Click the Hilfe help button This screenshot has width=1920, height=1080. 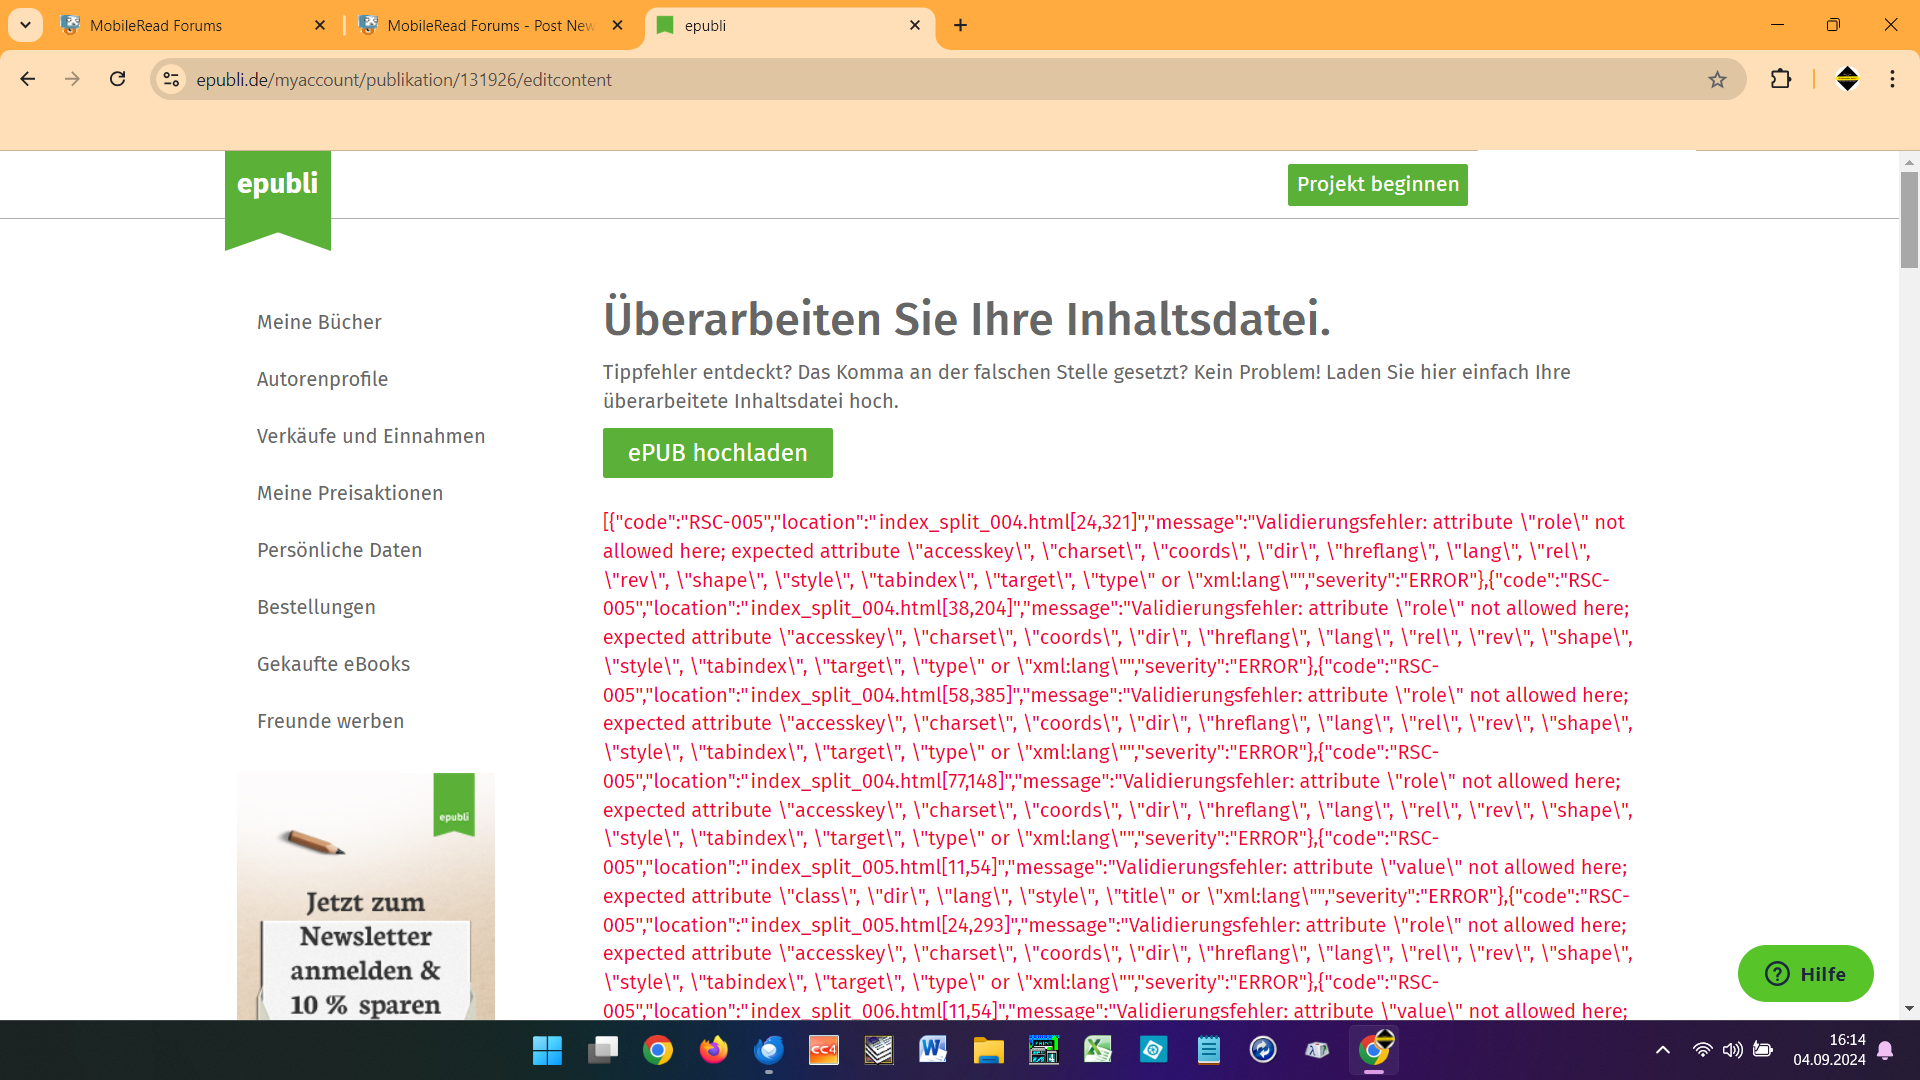1805,974
